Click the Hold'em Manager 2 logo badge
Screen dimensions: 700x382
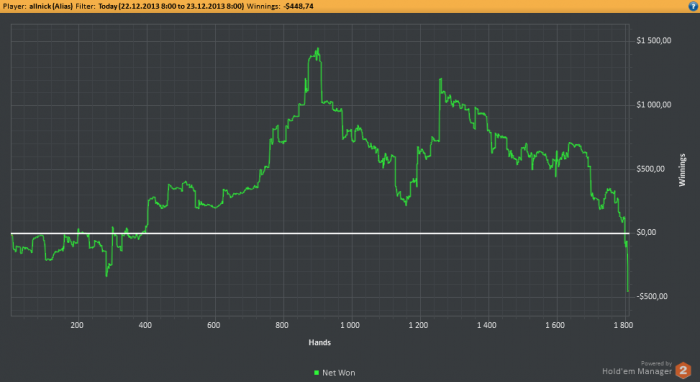683,370
